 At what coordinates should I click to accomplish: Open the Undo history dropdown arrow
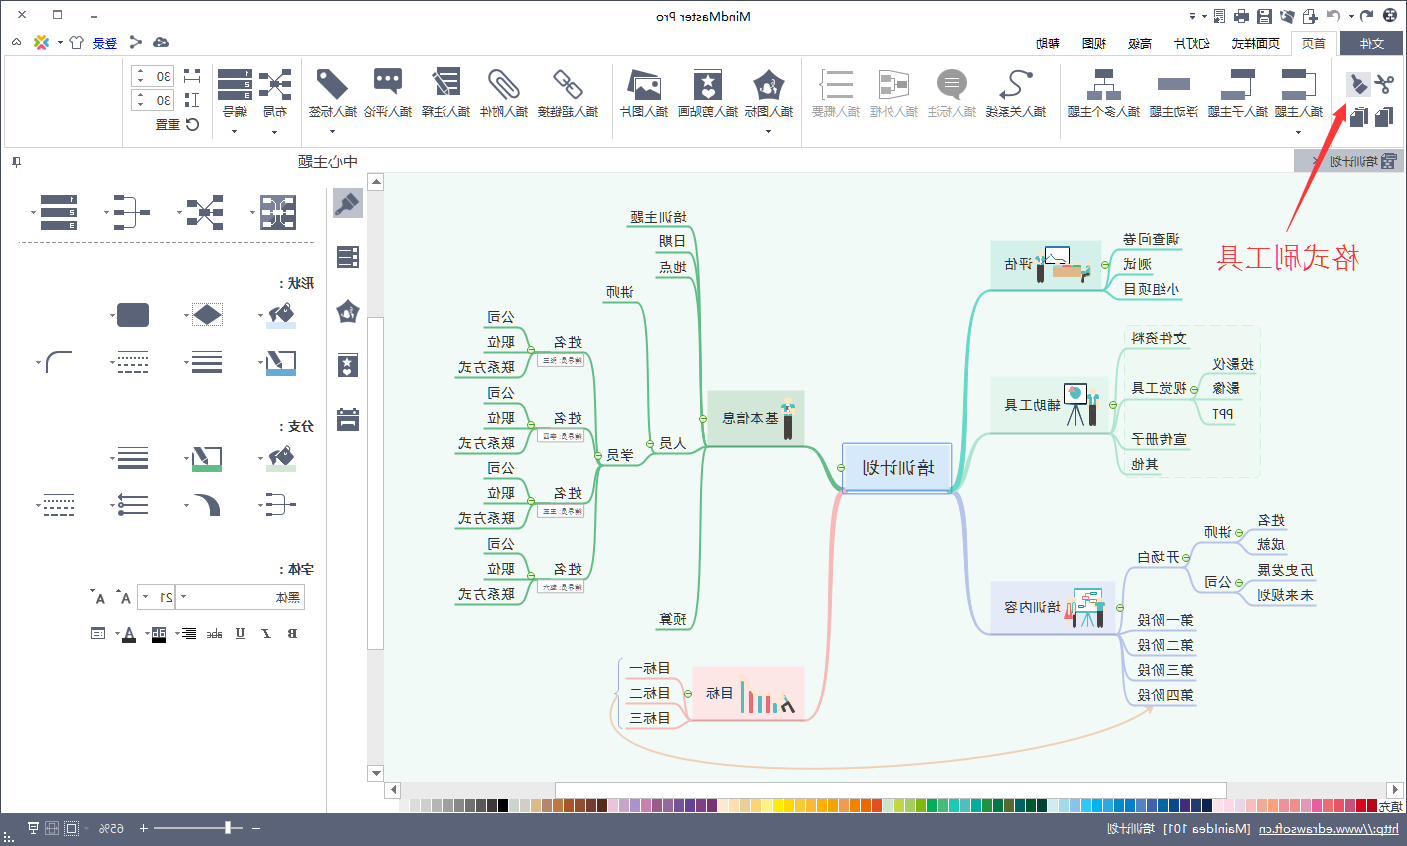point(1351,16)
